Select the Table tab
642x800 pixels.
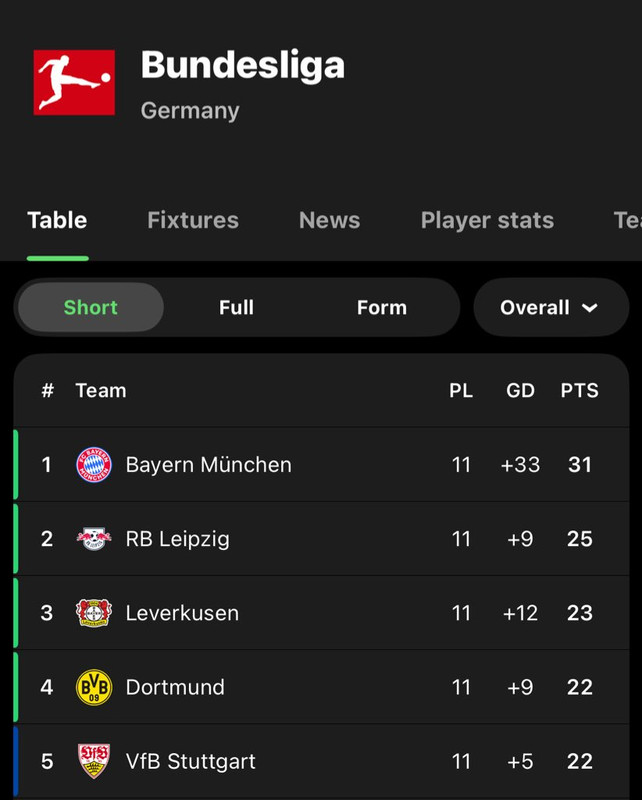click(x=57, y=220)
